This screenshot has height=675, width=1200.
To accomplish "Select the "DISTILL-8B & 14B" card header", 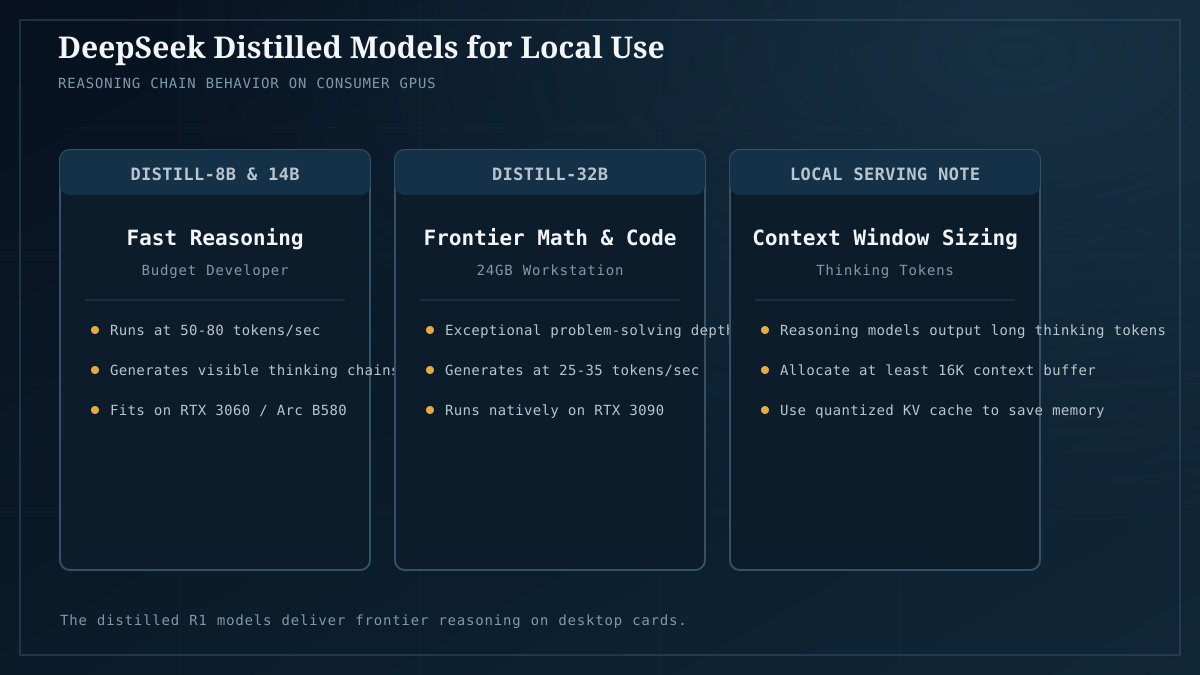I will coord(215,173).
